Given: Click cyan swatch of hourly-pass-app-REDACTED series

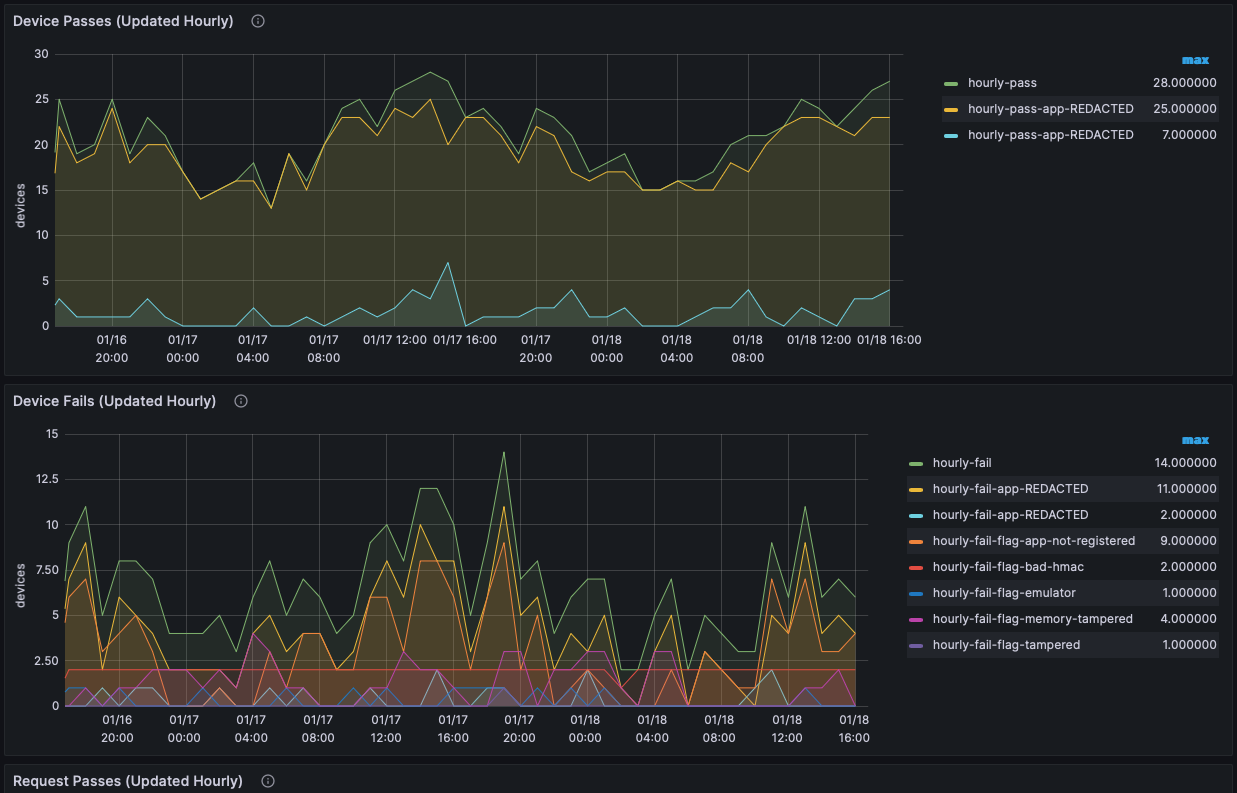Looking at the screenshot, I should 951,135.
